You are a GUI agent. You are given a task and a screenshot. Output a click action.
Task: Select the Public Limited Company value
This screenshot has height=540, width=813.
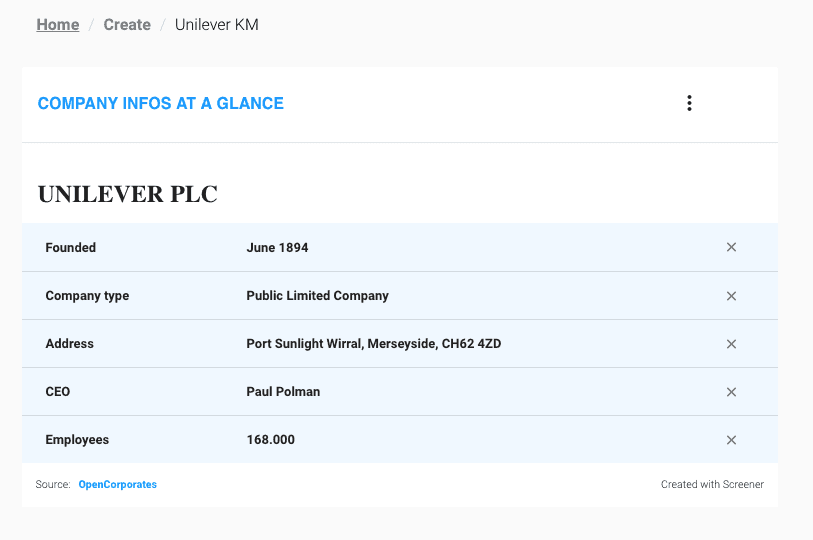coord(317,296)
